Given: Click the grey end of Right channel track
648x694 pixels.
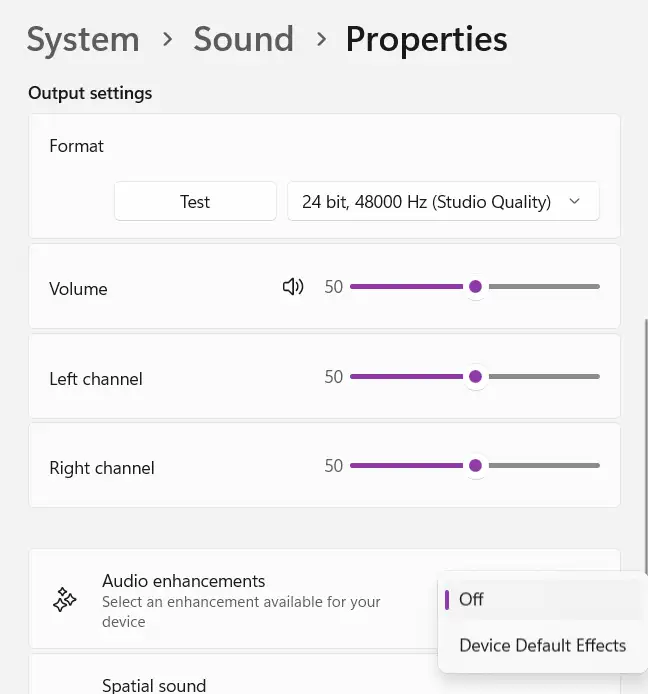Looking at the screenshot, I should click(580, 466).
